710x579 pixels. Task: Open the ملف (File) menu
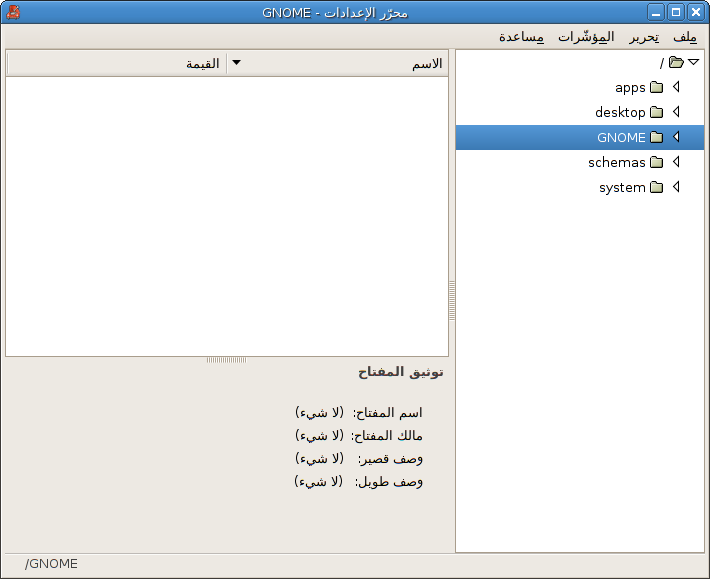[685, 37]
